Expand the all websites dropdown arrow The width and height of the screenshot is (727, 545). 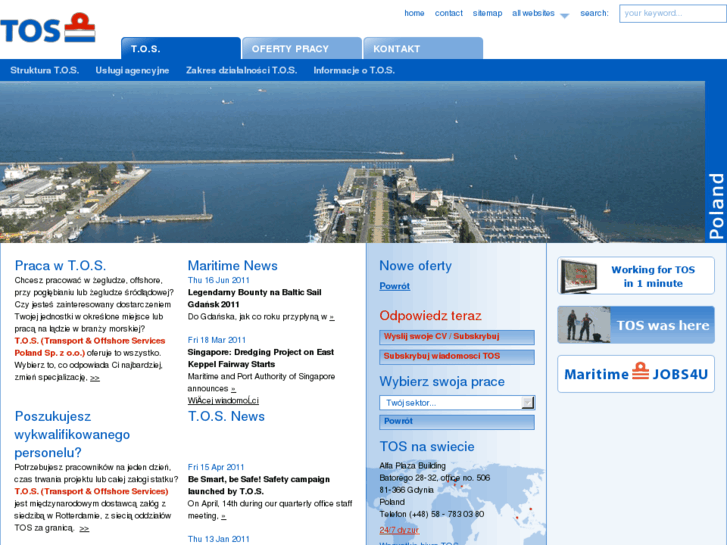[x=564, y=15]
